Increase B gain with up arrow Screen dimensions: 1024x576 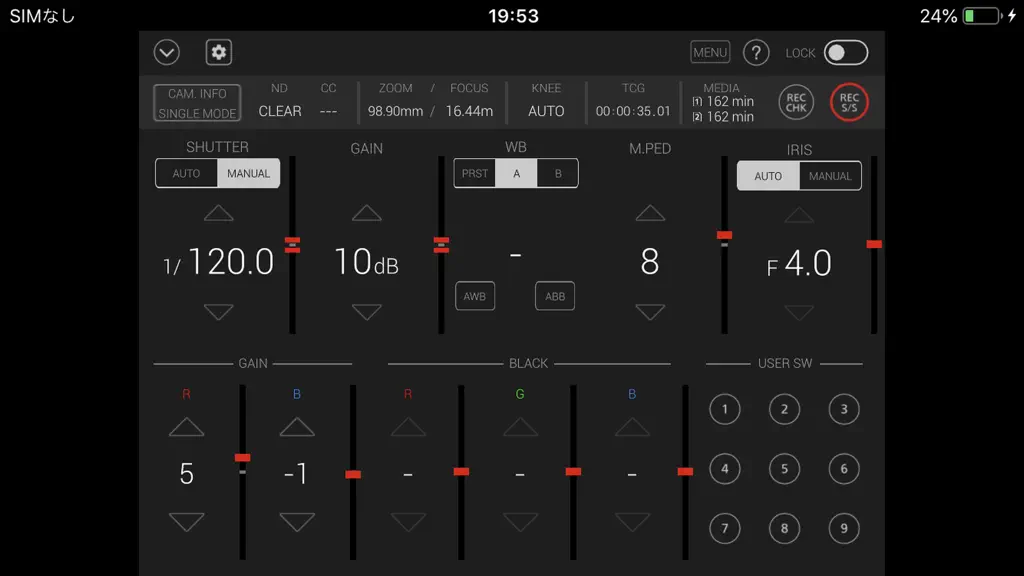coord(297,427)
